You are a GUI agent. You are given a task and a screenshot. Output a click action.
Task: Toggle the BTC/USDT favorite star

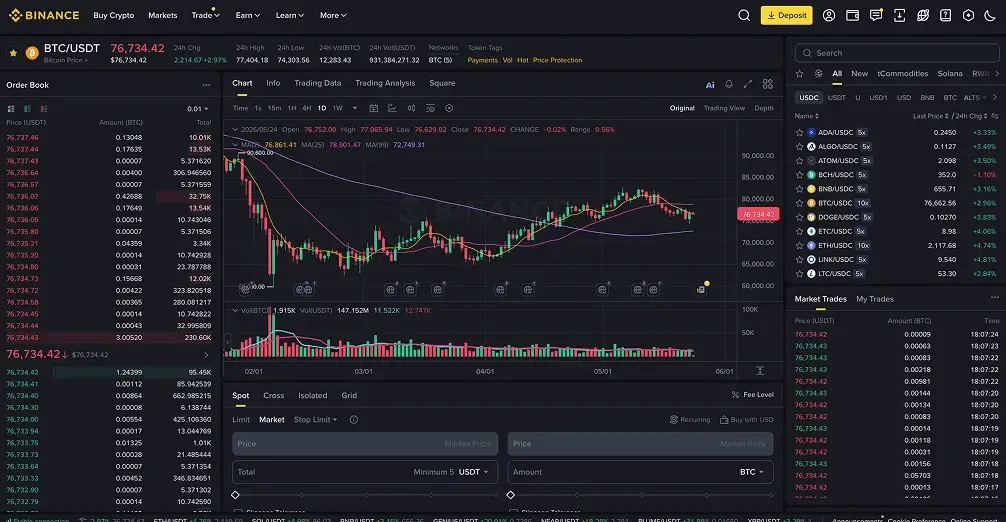(13, 53)
